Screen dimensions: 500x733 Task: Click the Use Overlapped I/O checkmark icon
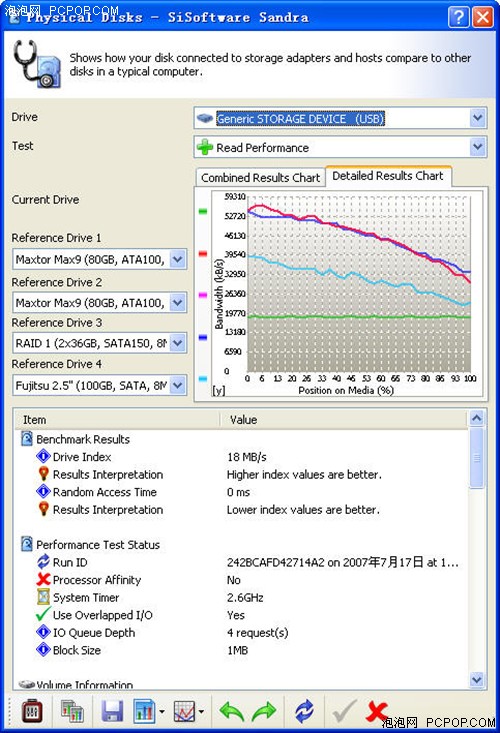click(x=43, y=614)
